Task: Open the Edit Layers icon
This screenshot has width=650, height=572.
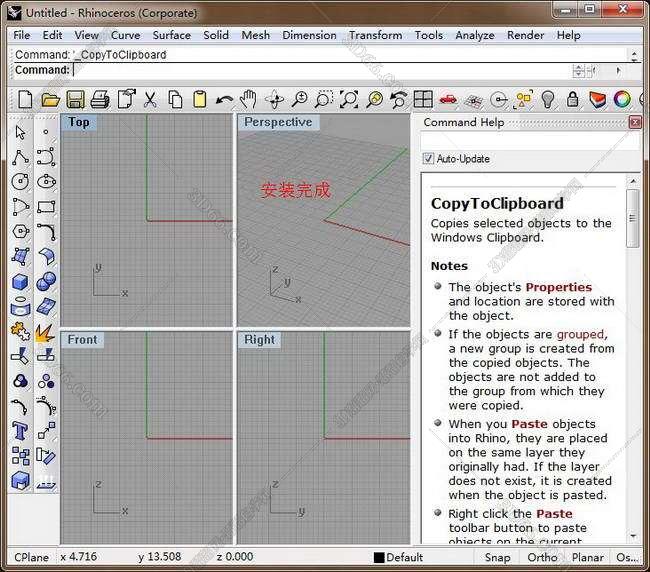Action: click(597, 99)
